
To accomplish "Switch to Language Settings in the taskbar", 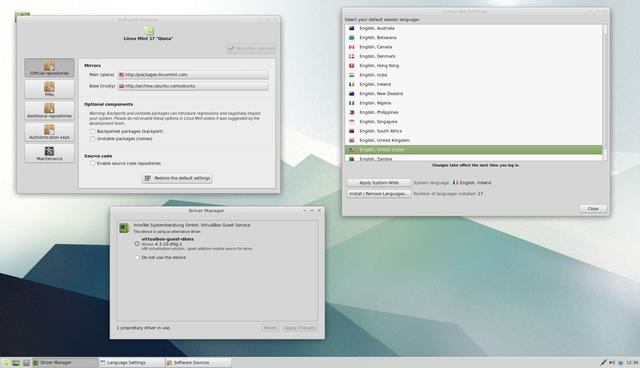I will point(132,363).
